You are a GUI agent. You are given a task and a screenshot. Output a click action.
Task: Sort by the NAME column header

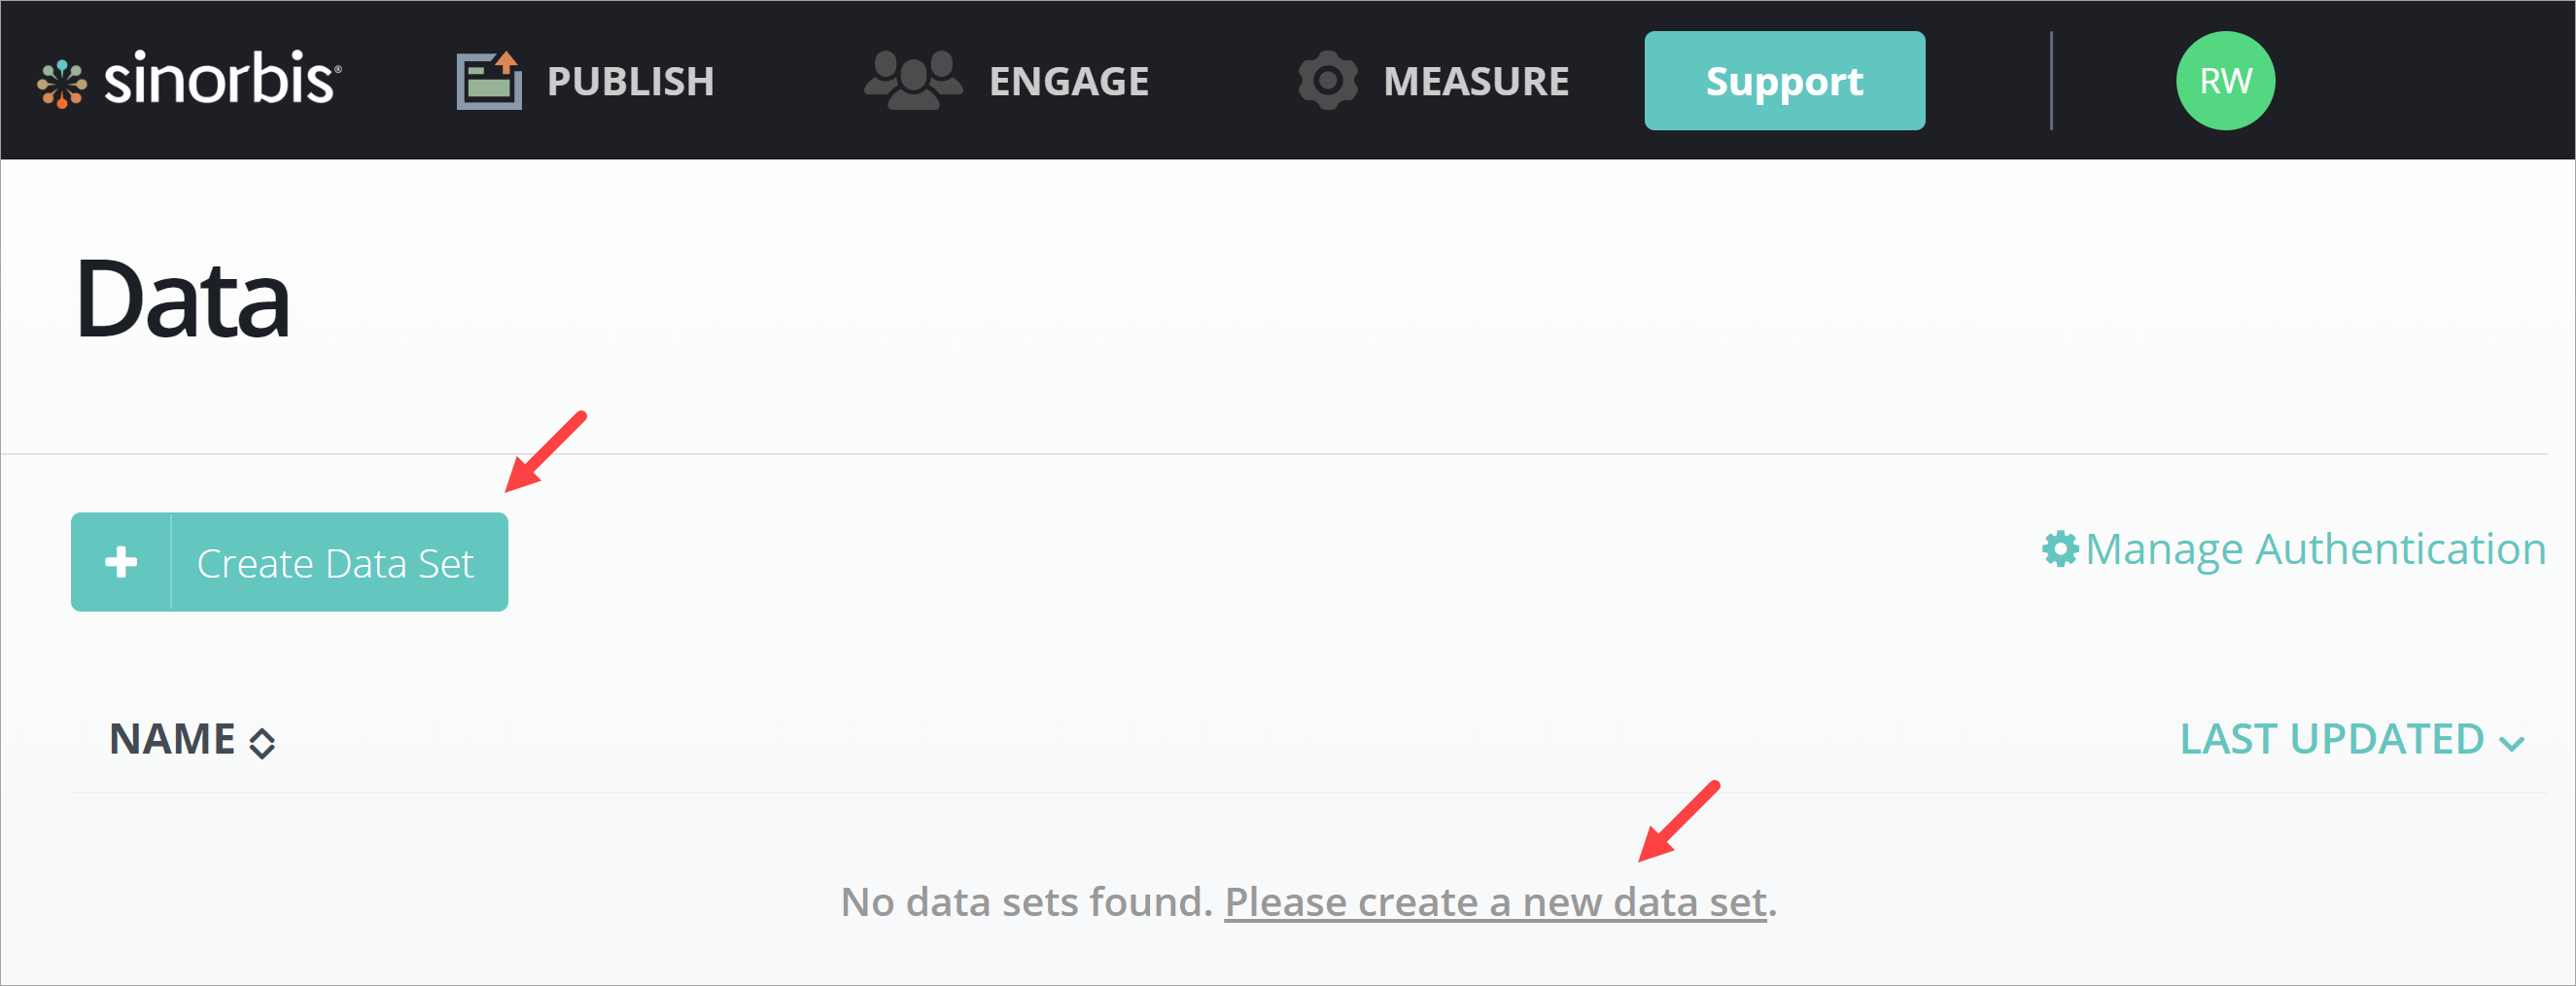click(x=172, y=739)
